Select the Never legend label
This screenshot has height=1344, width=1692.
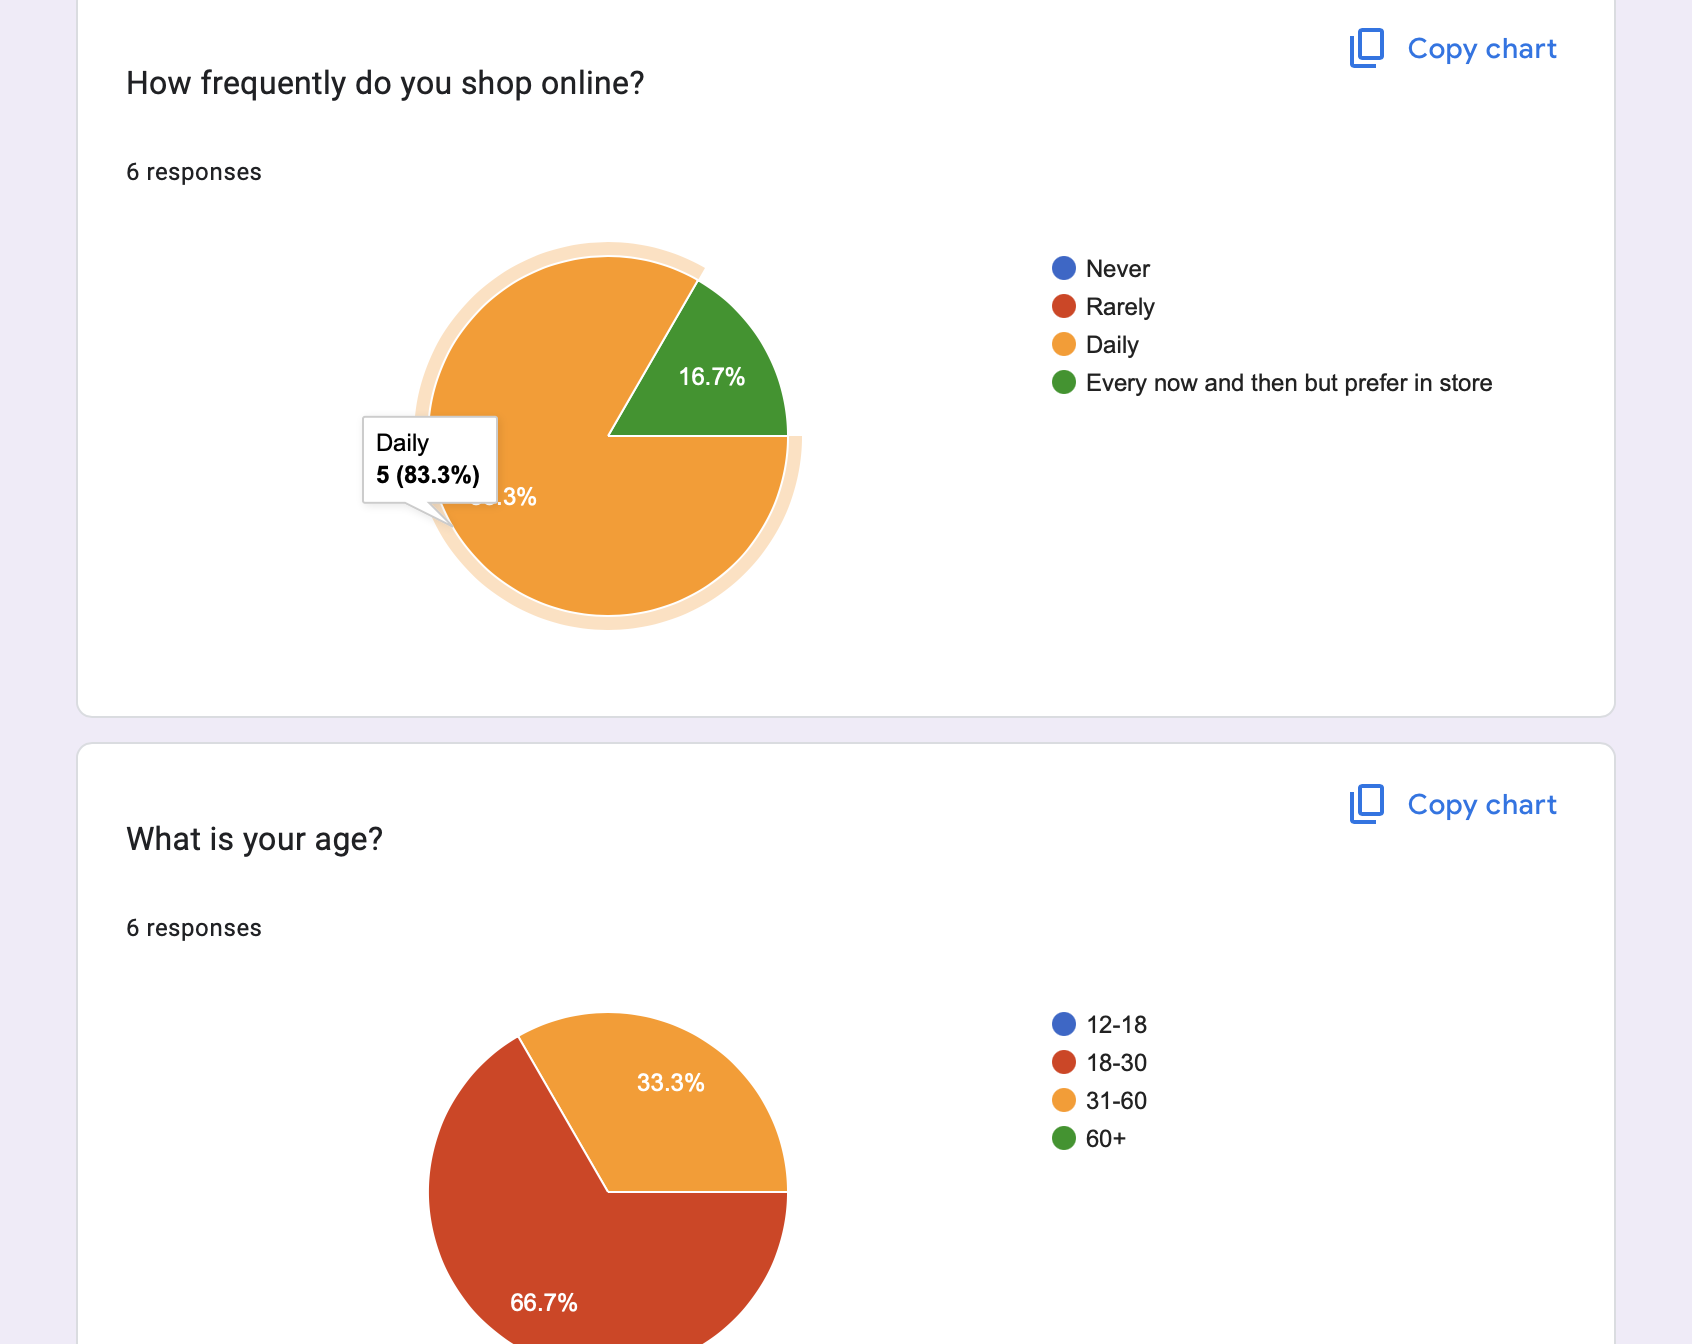point(1117,269)
